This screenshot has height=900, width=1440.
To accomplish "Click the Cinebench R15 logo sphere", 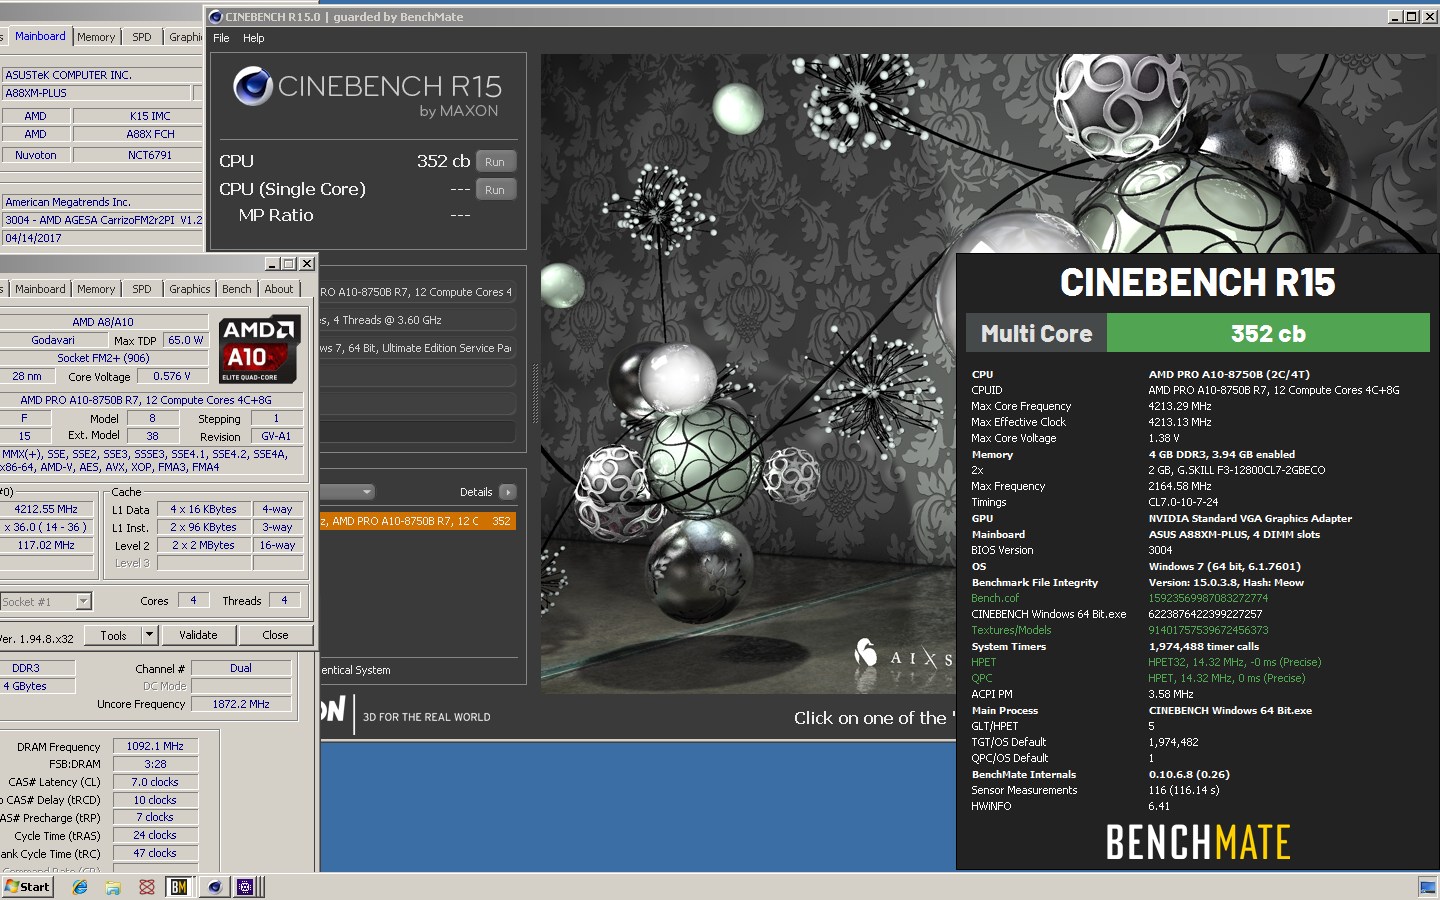I will tap(253, 86).
